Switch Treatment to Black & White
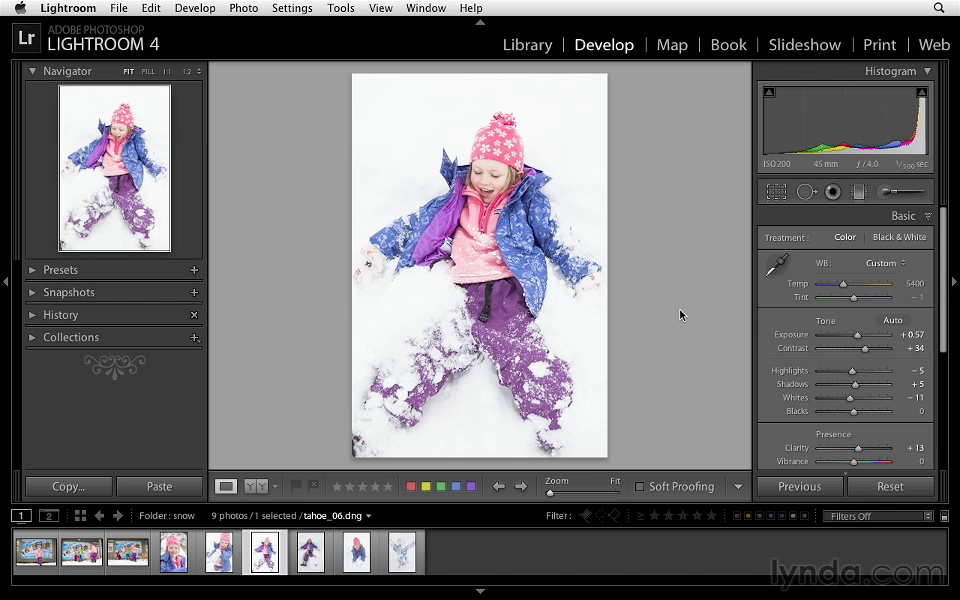The width and height of the screenshot is (960, 600). [899, 237]
